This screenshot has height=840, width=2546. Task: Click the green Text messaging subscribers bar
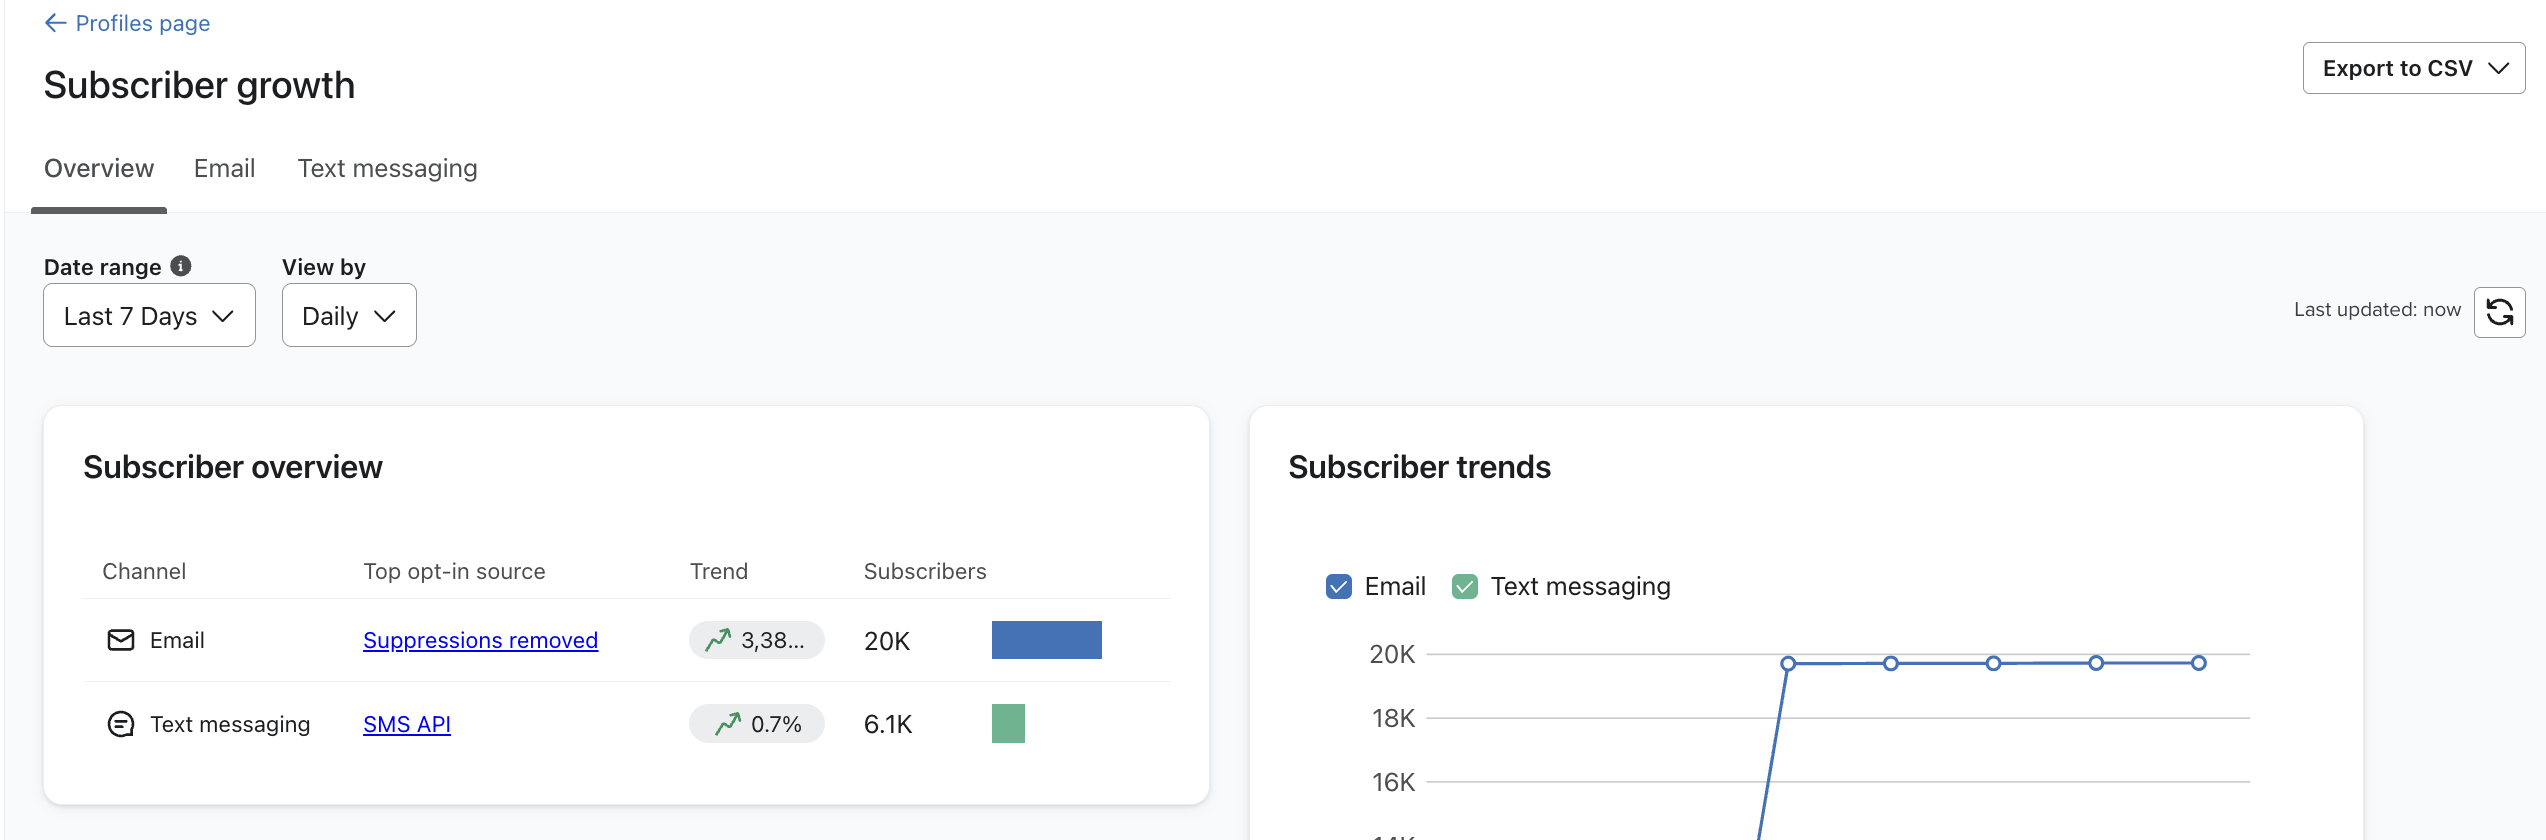[1008, 724]
